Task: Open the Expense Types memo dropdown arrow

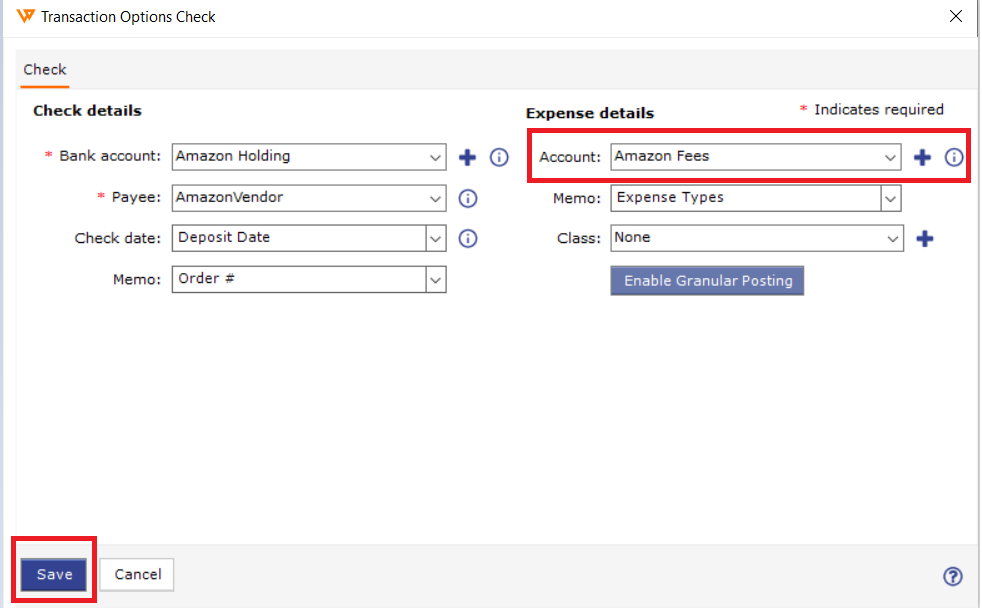Action: click(x=891, y=198)
